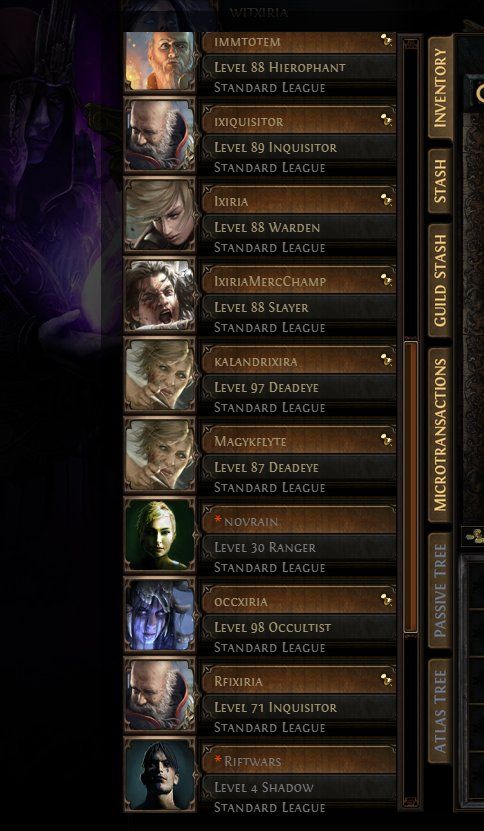Click the occxiria Occultist portrait
The image size is (484, 831).
160,615
